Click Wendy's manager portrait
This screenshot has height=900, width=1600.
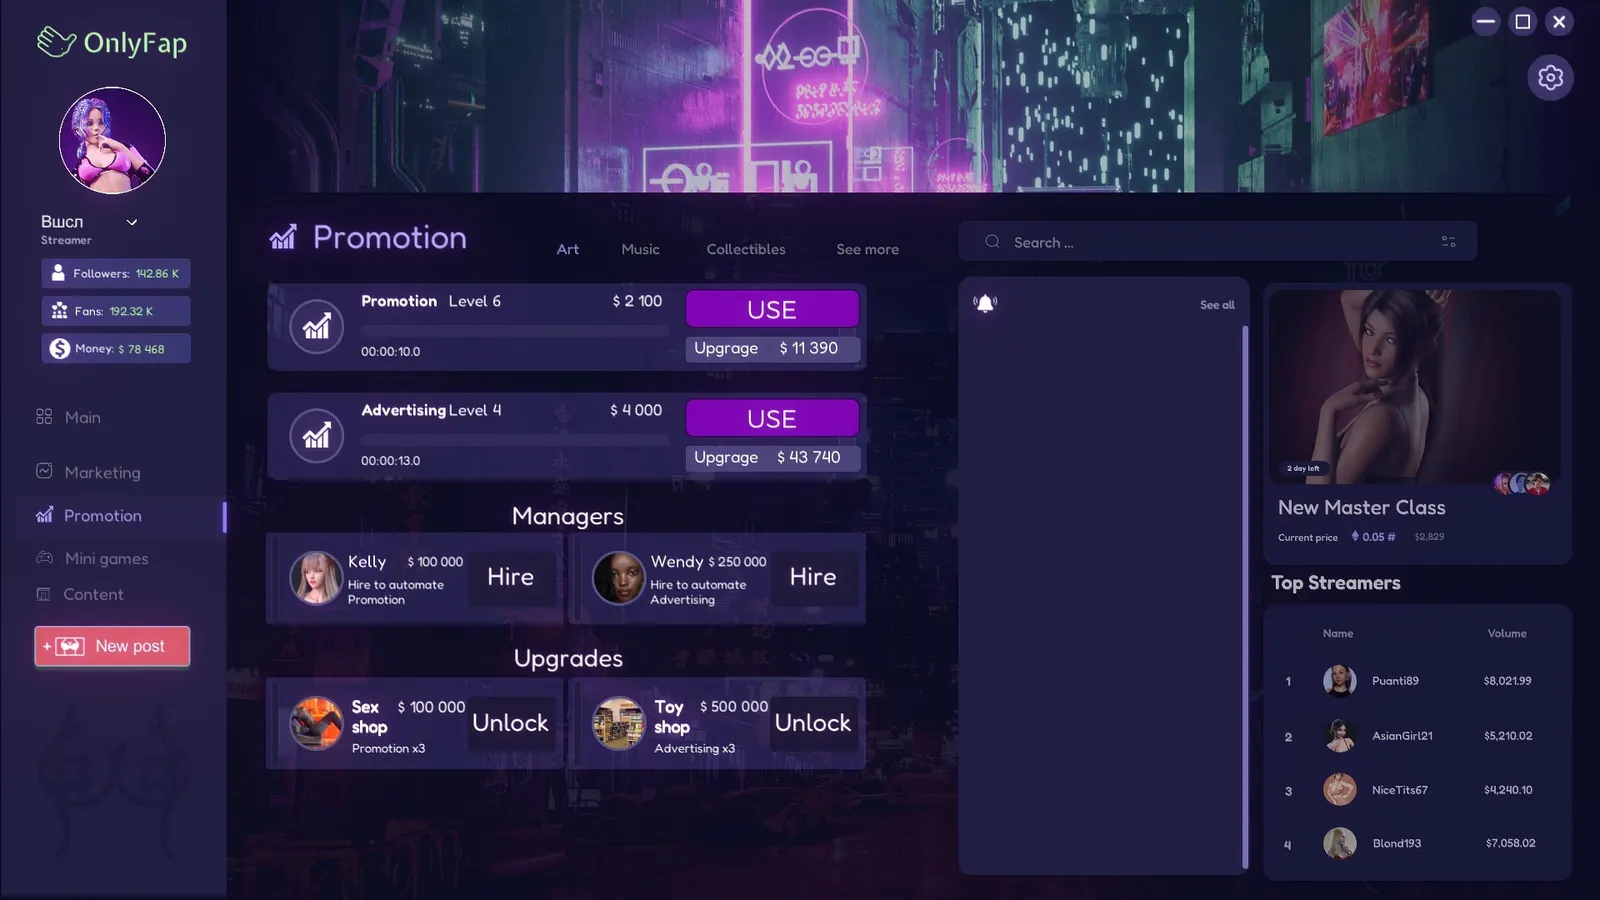618,578
